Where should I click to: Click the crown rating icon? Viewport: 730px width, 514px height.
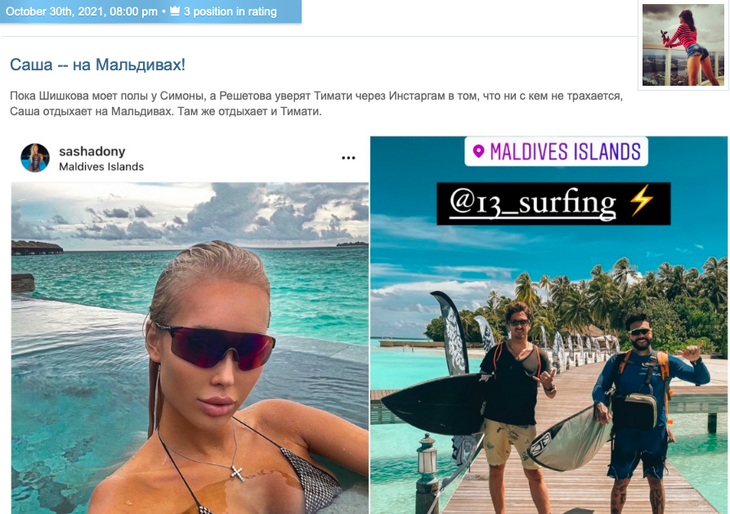[175, 11]
